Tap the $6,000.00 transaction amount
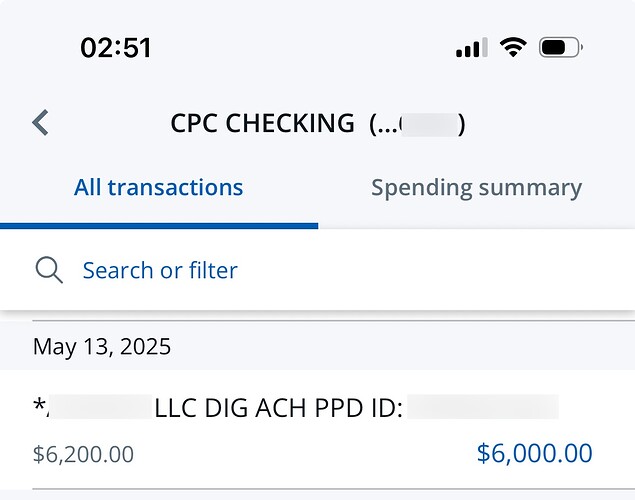 pyautogui.click(x=535, y=453)
